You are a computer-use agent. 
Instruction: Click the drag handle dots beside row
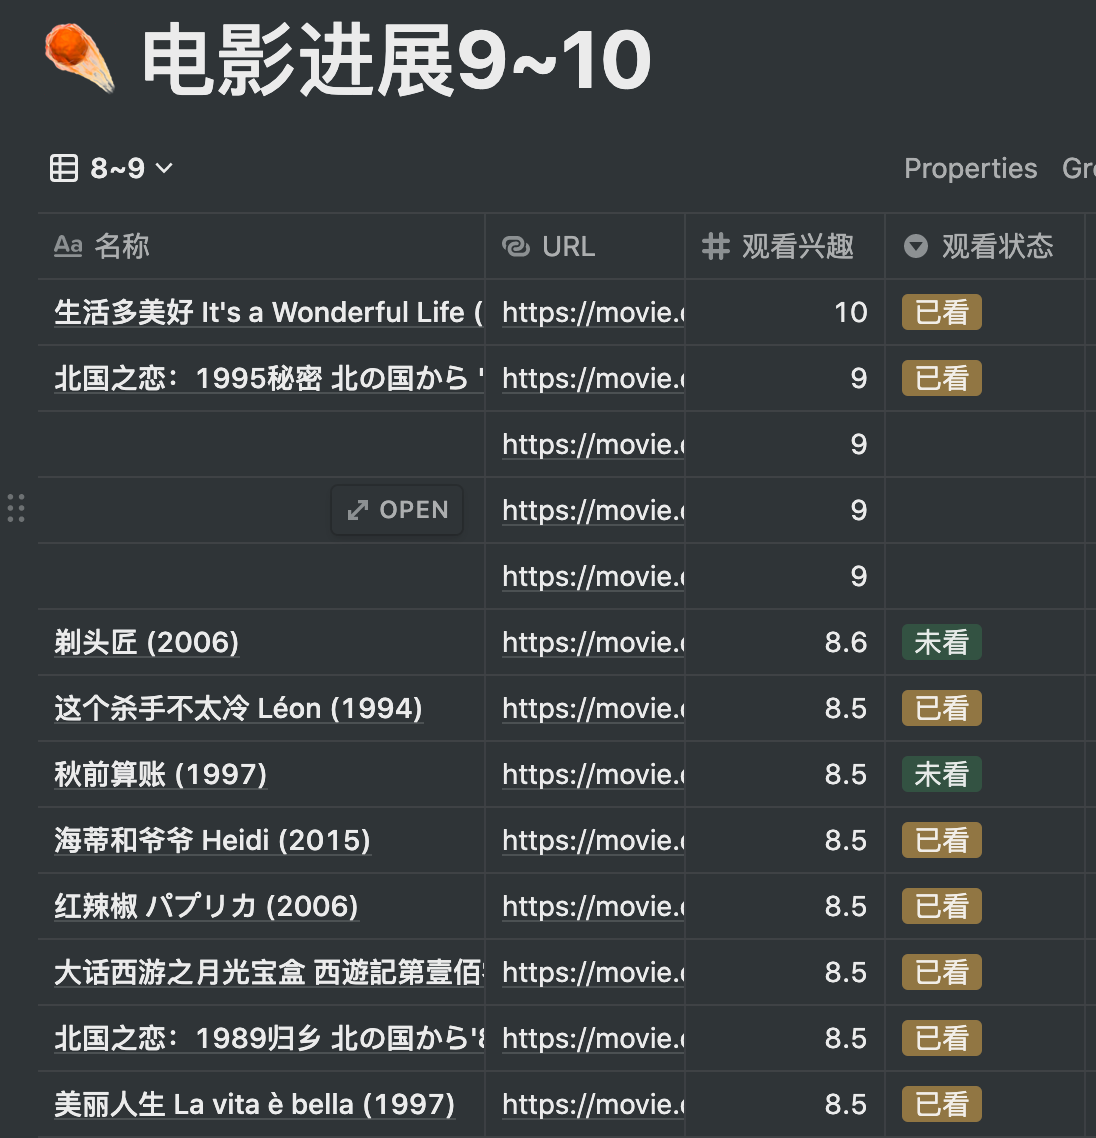coord(16,509)
